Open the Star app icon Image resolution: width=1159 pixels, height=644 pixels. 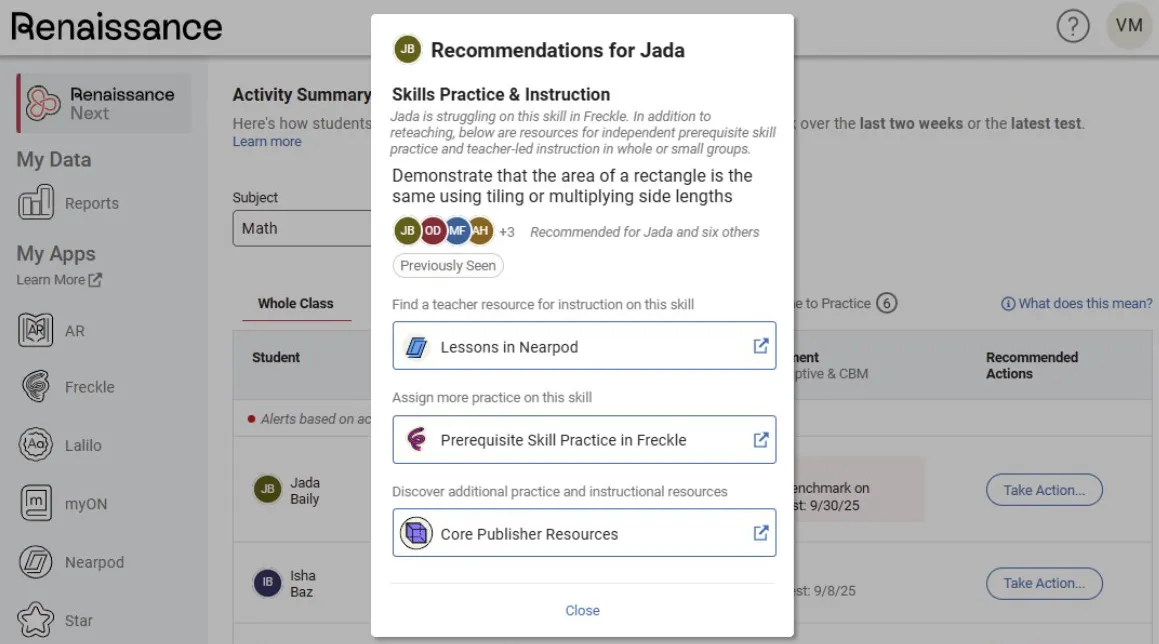36,620
